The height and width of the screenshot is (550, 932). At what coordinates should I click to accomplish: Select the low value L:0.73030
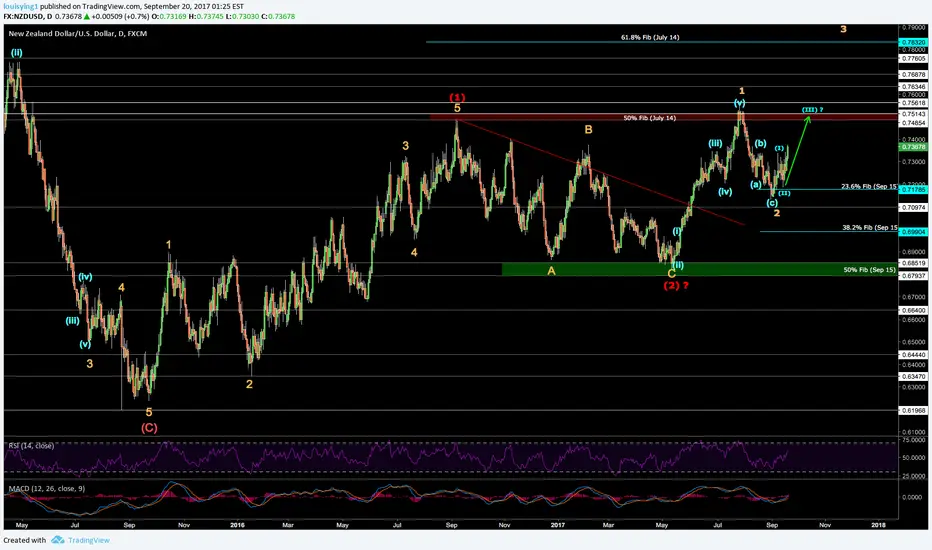click(x=242, y=17)
